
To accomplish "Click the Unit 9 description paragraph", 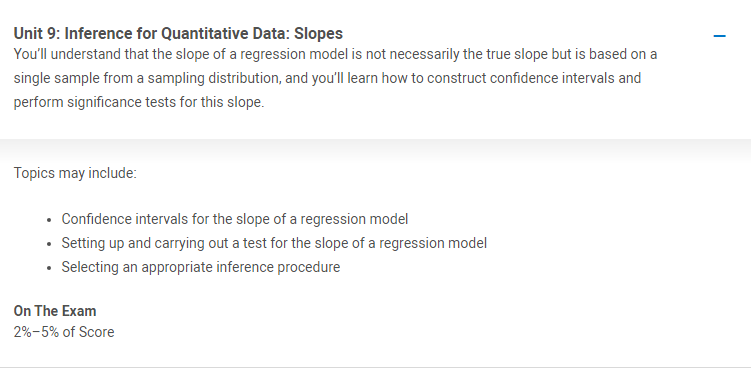I will [335, 78].
